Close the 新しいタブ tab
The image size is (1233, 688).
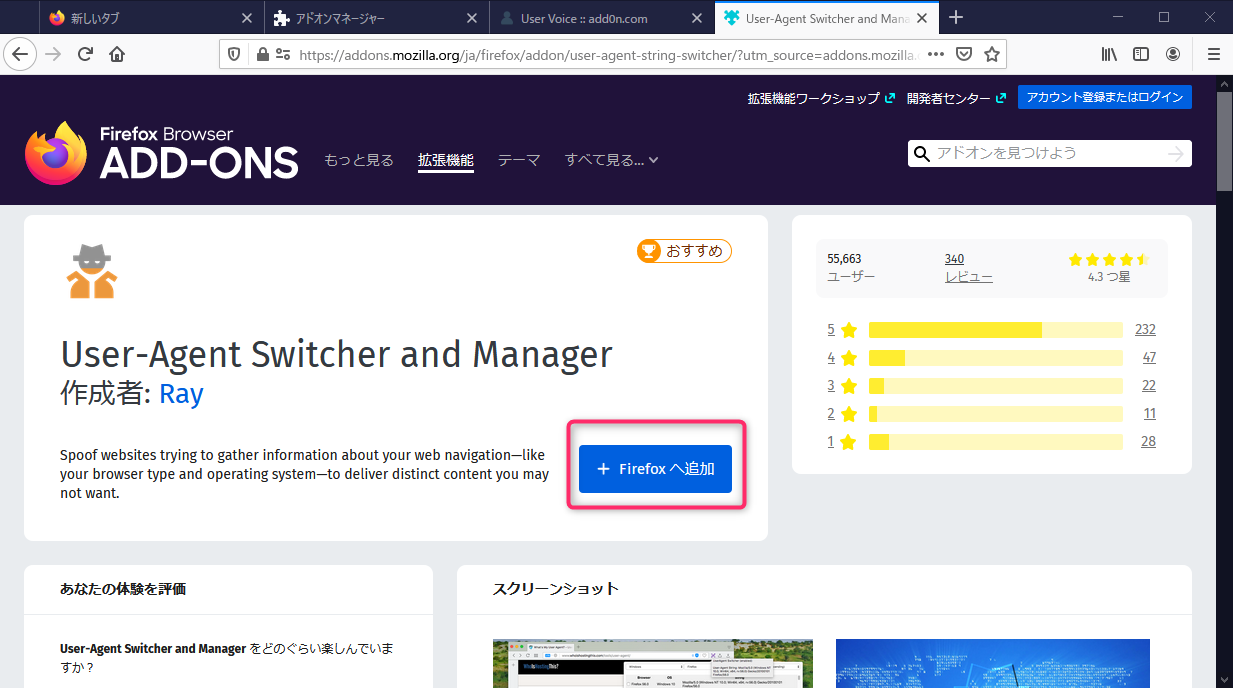pos(248,18)
